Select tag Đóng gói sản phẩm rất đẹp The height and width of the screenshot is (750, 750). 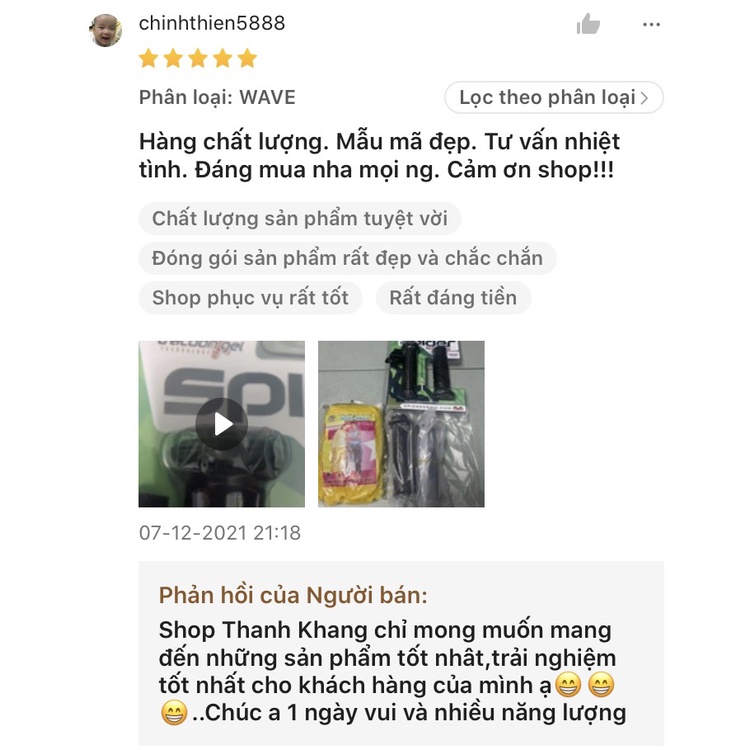348,258
